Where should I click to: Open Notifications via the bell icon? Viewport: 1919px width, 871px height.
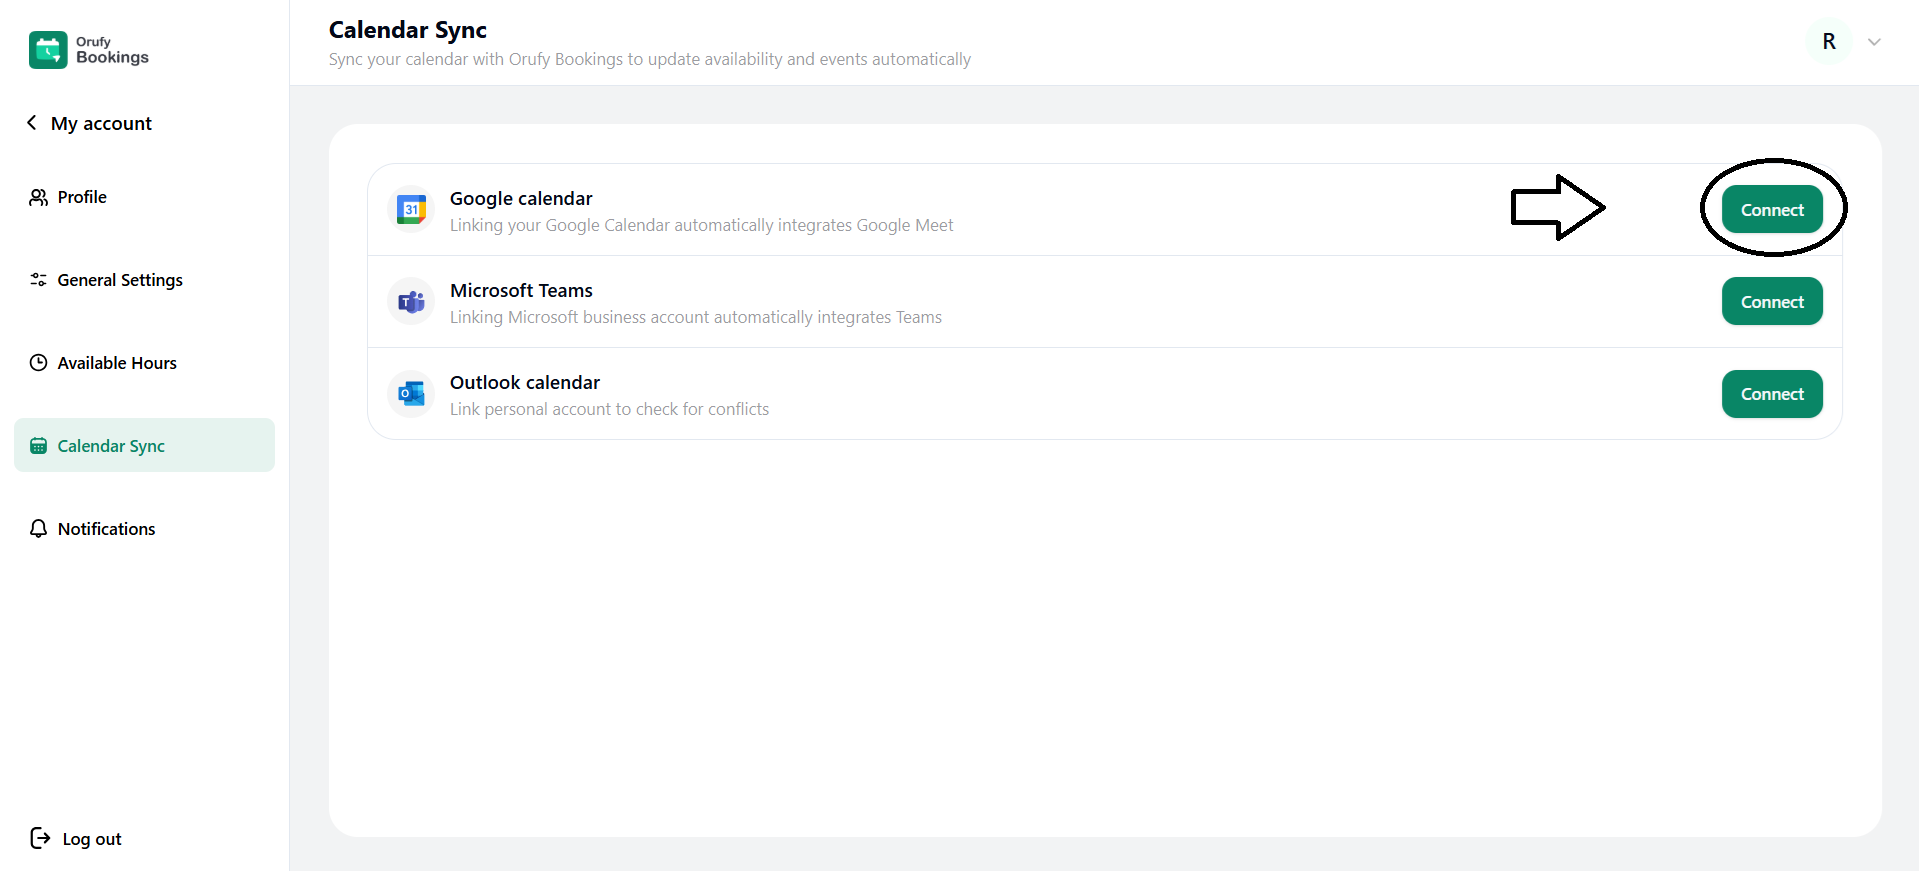(x=38, y=528)
